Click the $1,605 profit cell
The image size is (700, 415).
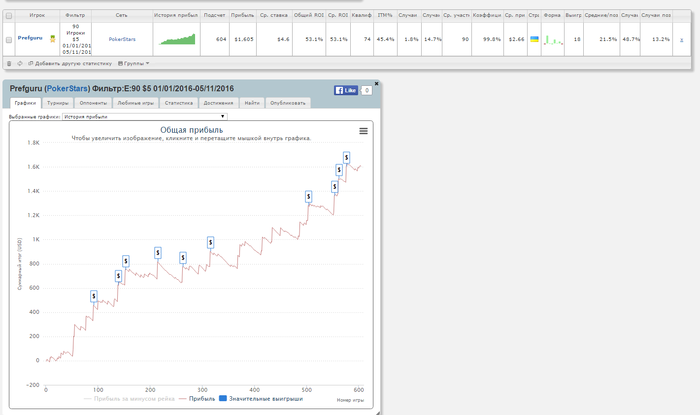point(244,39)
